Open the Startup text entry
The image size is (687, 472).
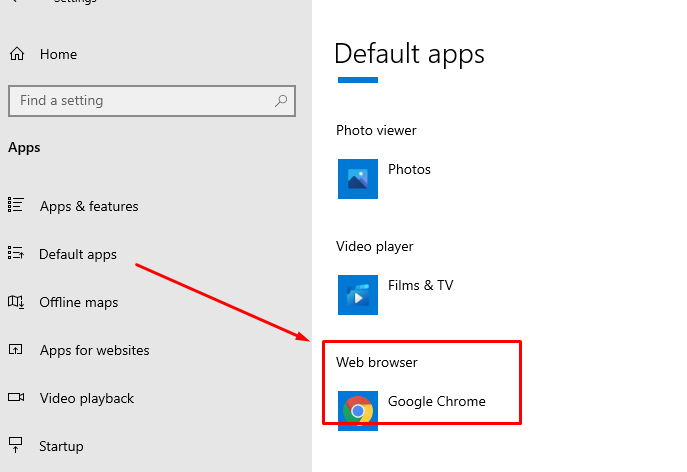(61, 446)
